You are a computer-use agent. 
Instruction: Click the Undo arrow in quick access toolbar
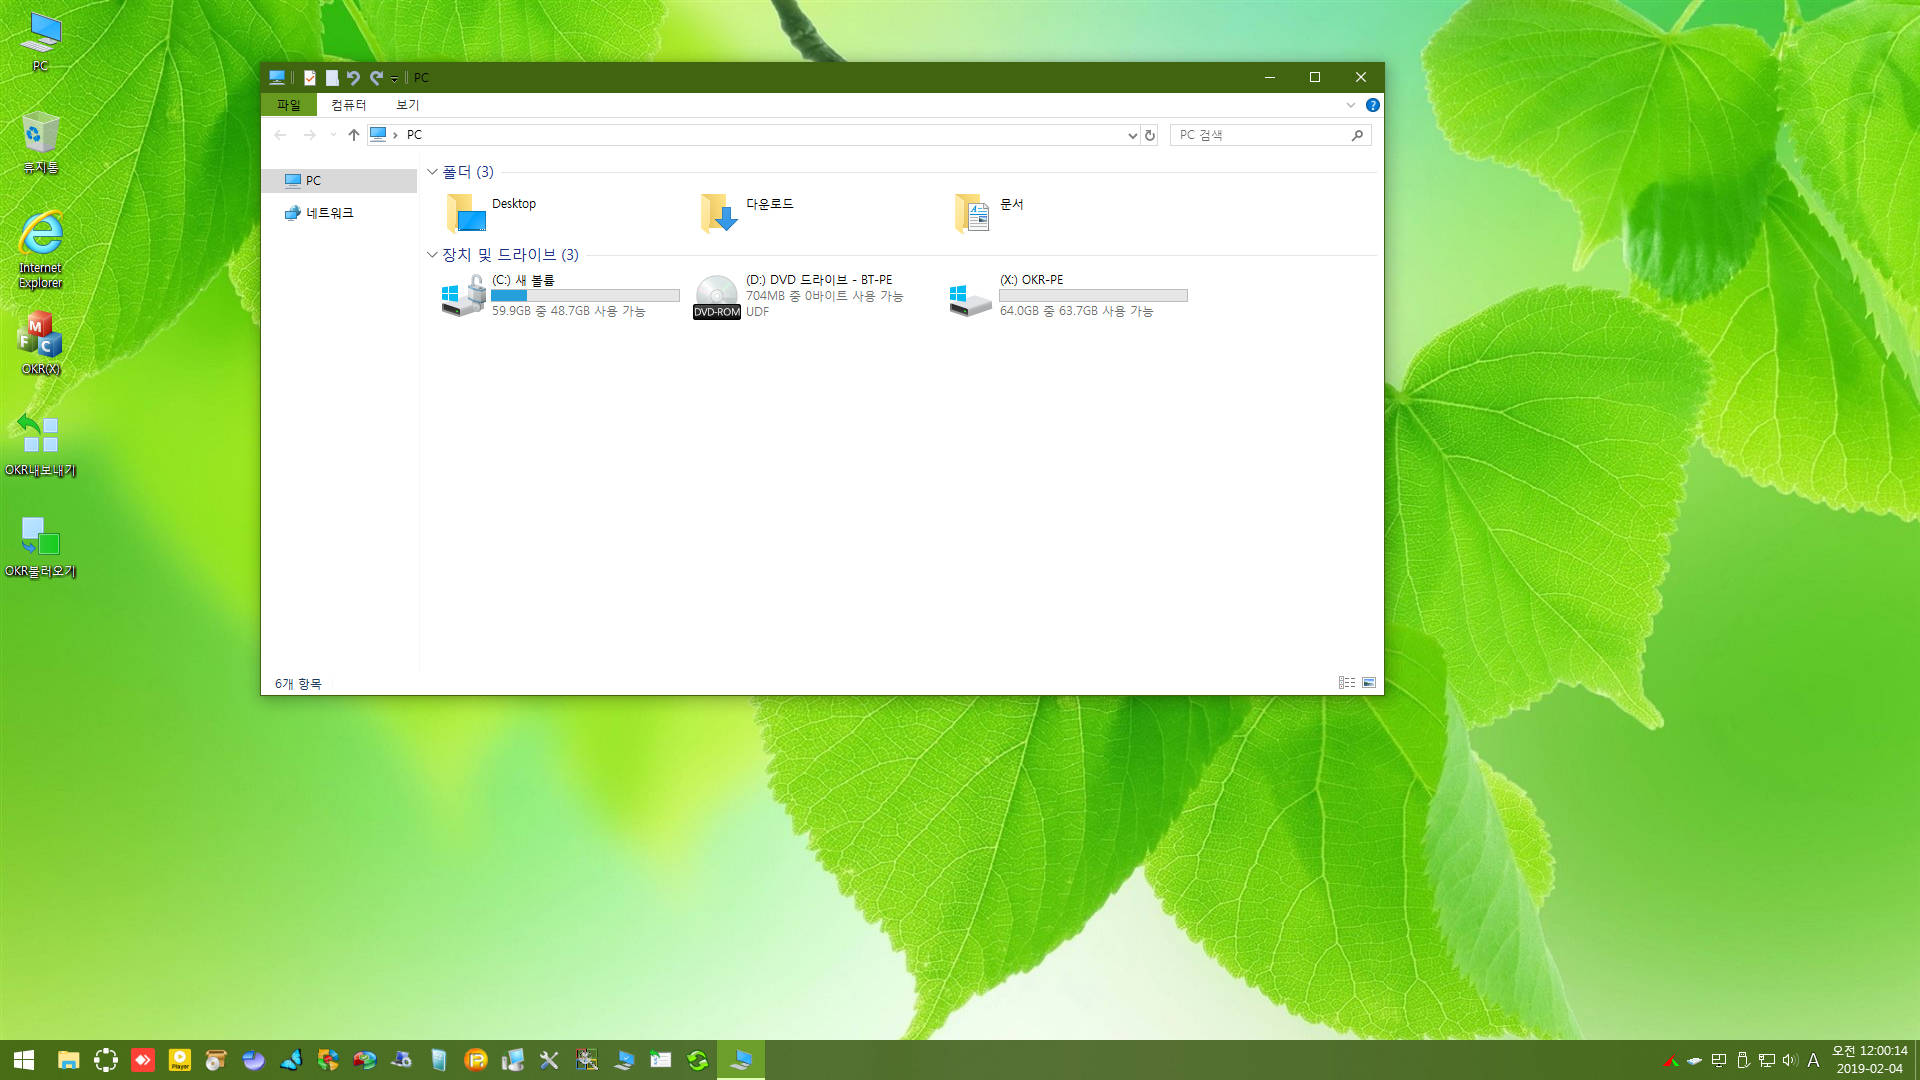pyautogui.click(x=353, y=77)
